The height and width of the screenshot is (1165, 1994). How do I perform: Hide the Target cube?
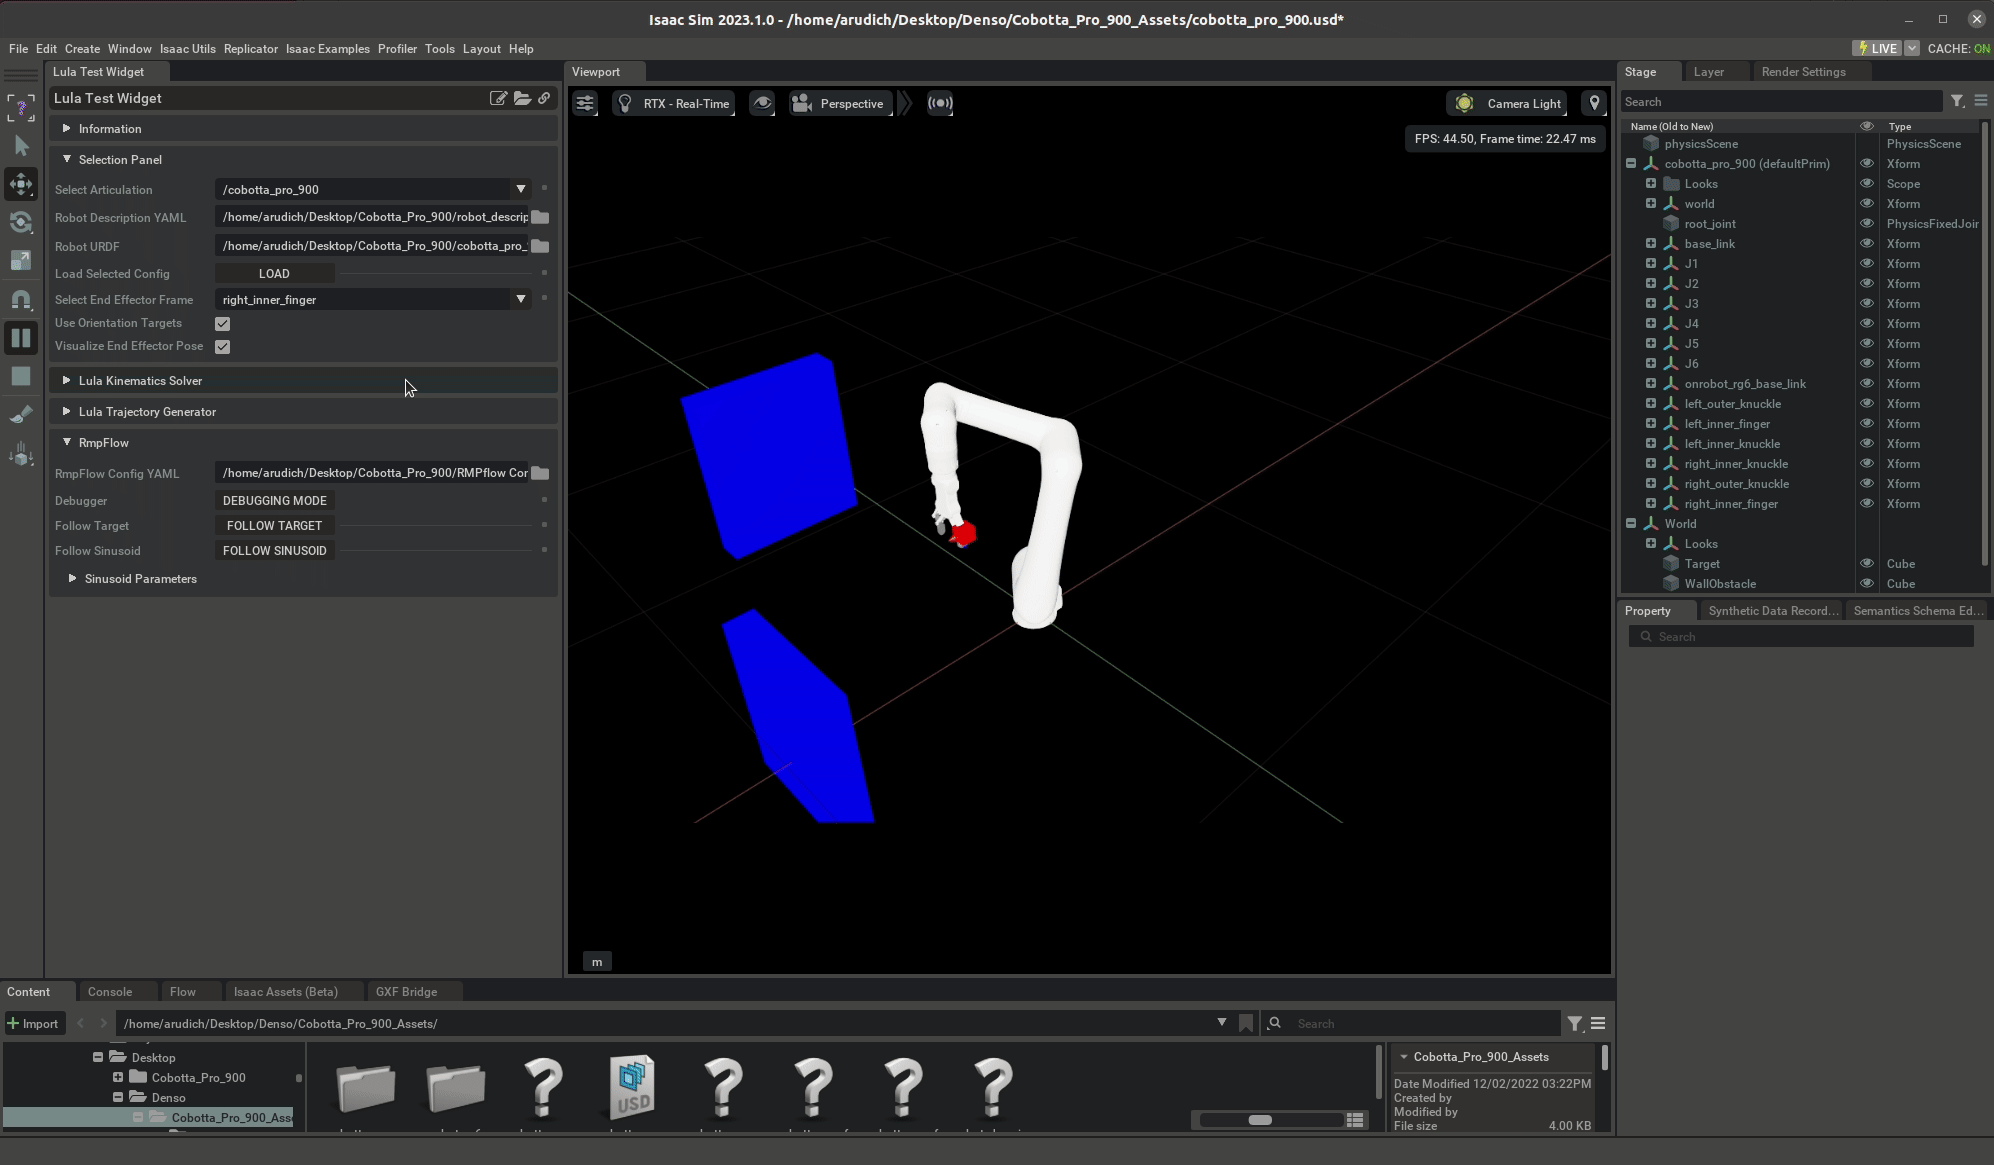point(1866,564)
